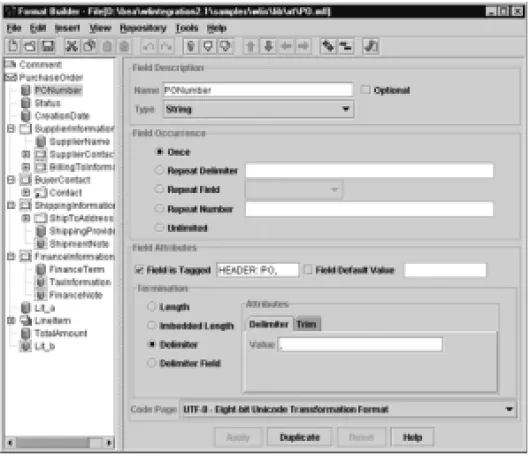The height and width of the screenshot is (456, 530).
Task: Enable the Field Default Value checkbox
Action: point(308,270)
